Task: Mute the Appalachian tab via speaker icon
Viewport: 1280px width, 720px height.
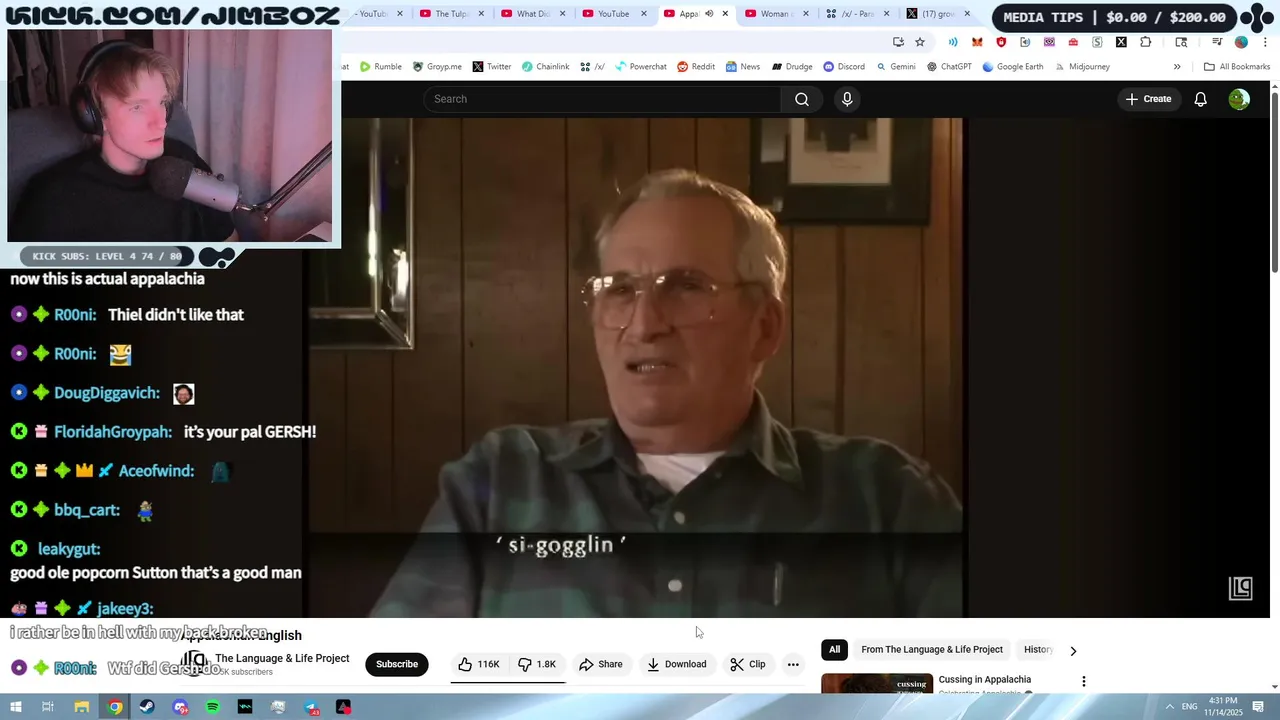Action: click(x=709, y=14)
